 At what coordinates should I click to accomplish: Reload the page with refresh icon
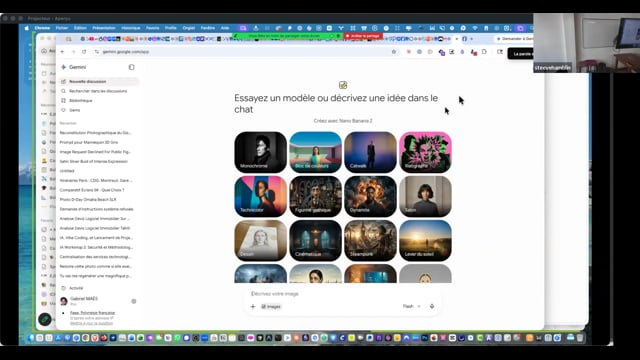[x=84, y=52]
